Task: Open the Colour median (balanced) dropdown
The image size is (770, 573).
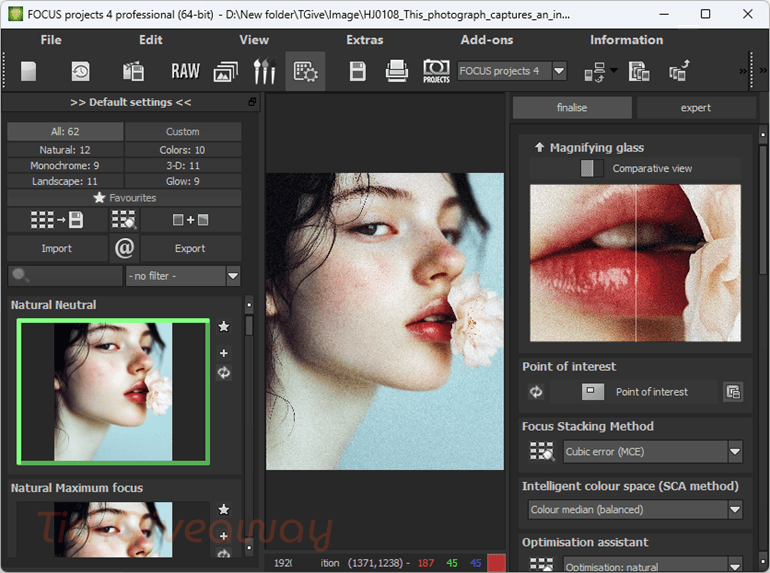Action: [x=635, y=510]
